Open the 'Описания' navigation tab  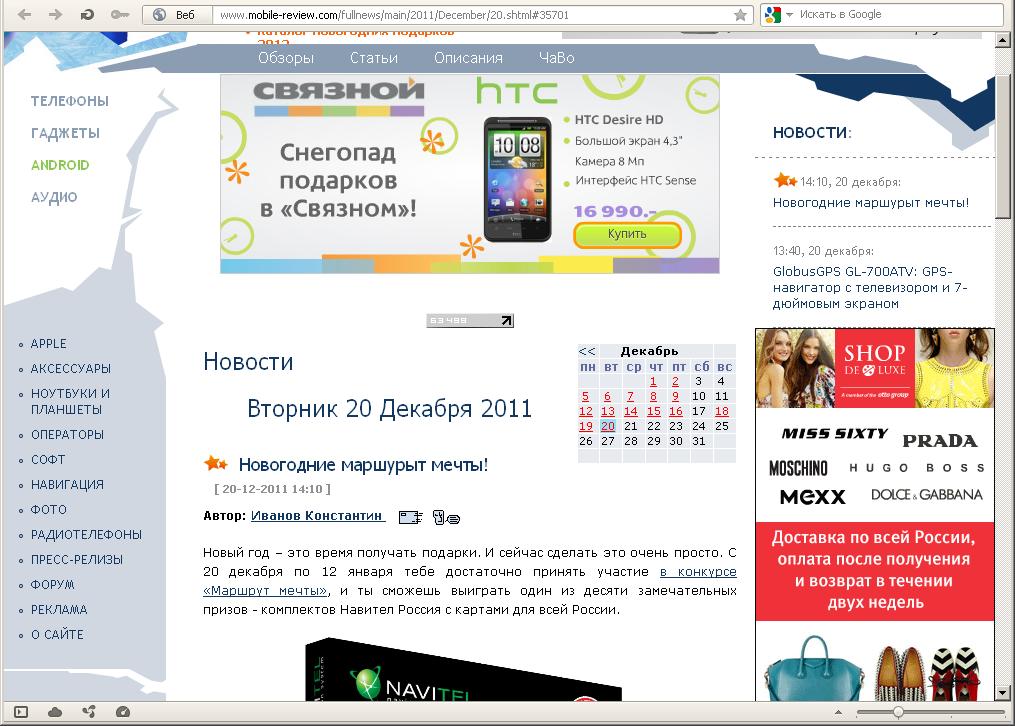coord(468,58)
